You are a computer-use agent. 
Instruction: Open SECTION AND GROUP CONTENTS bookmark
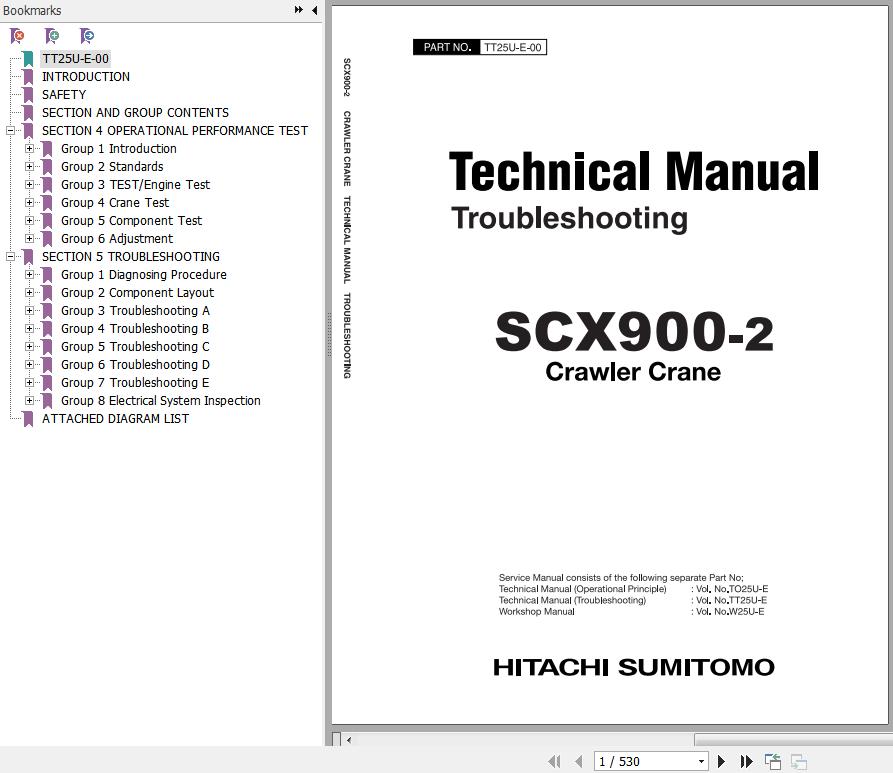[135, 113]
